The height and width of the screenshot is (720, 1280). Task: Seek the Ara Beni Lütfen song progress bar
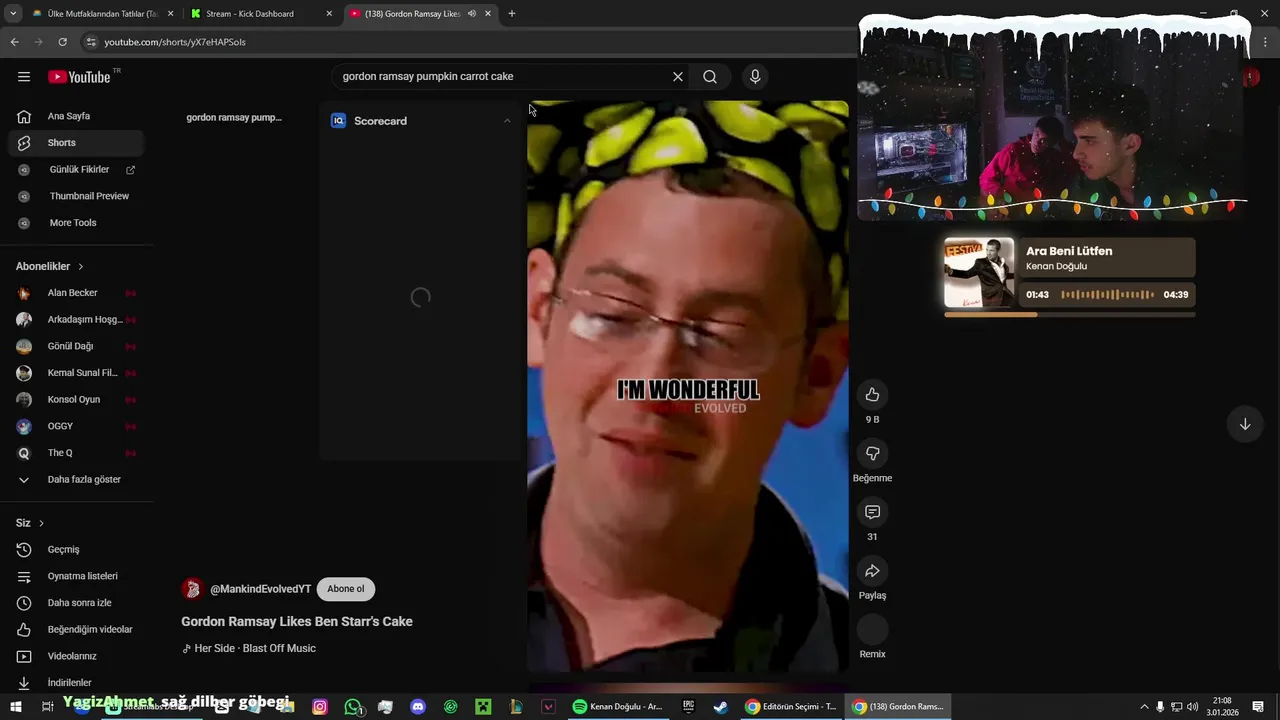tap(1069, 314)
